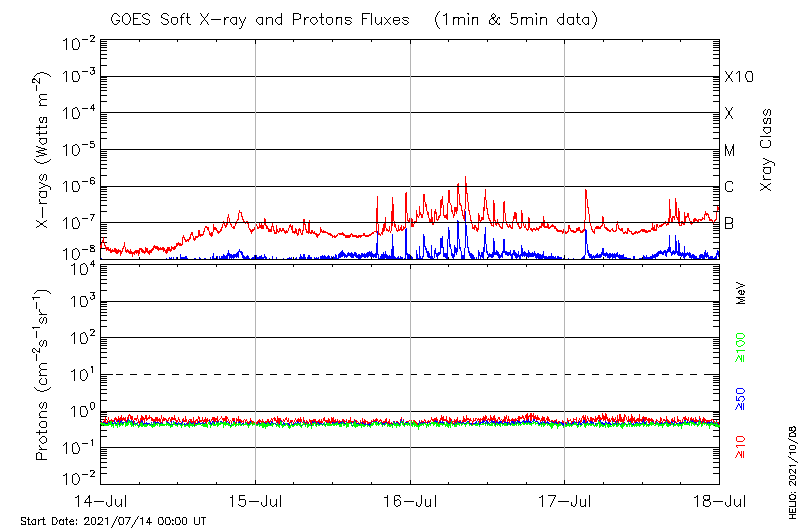Click the Protons y-axis label
The image size is (800, 530).
click(x=47, y=375)
